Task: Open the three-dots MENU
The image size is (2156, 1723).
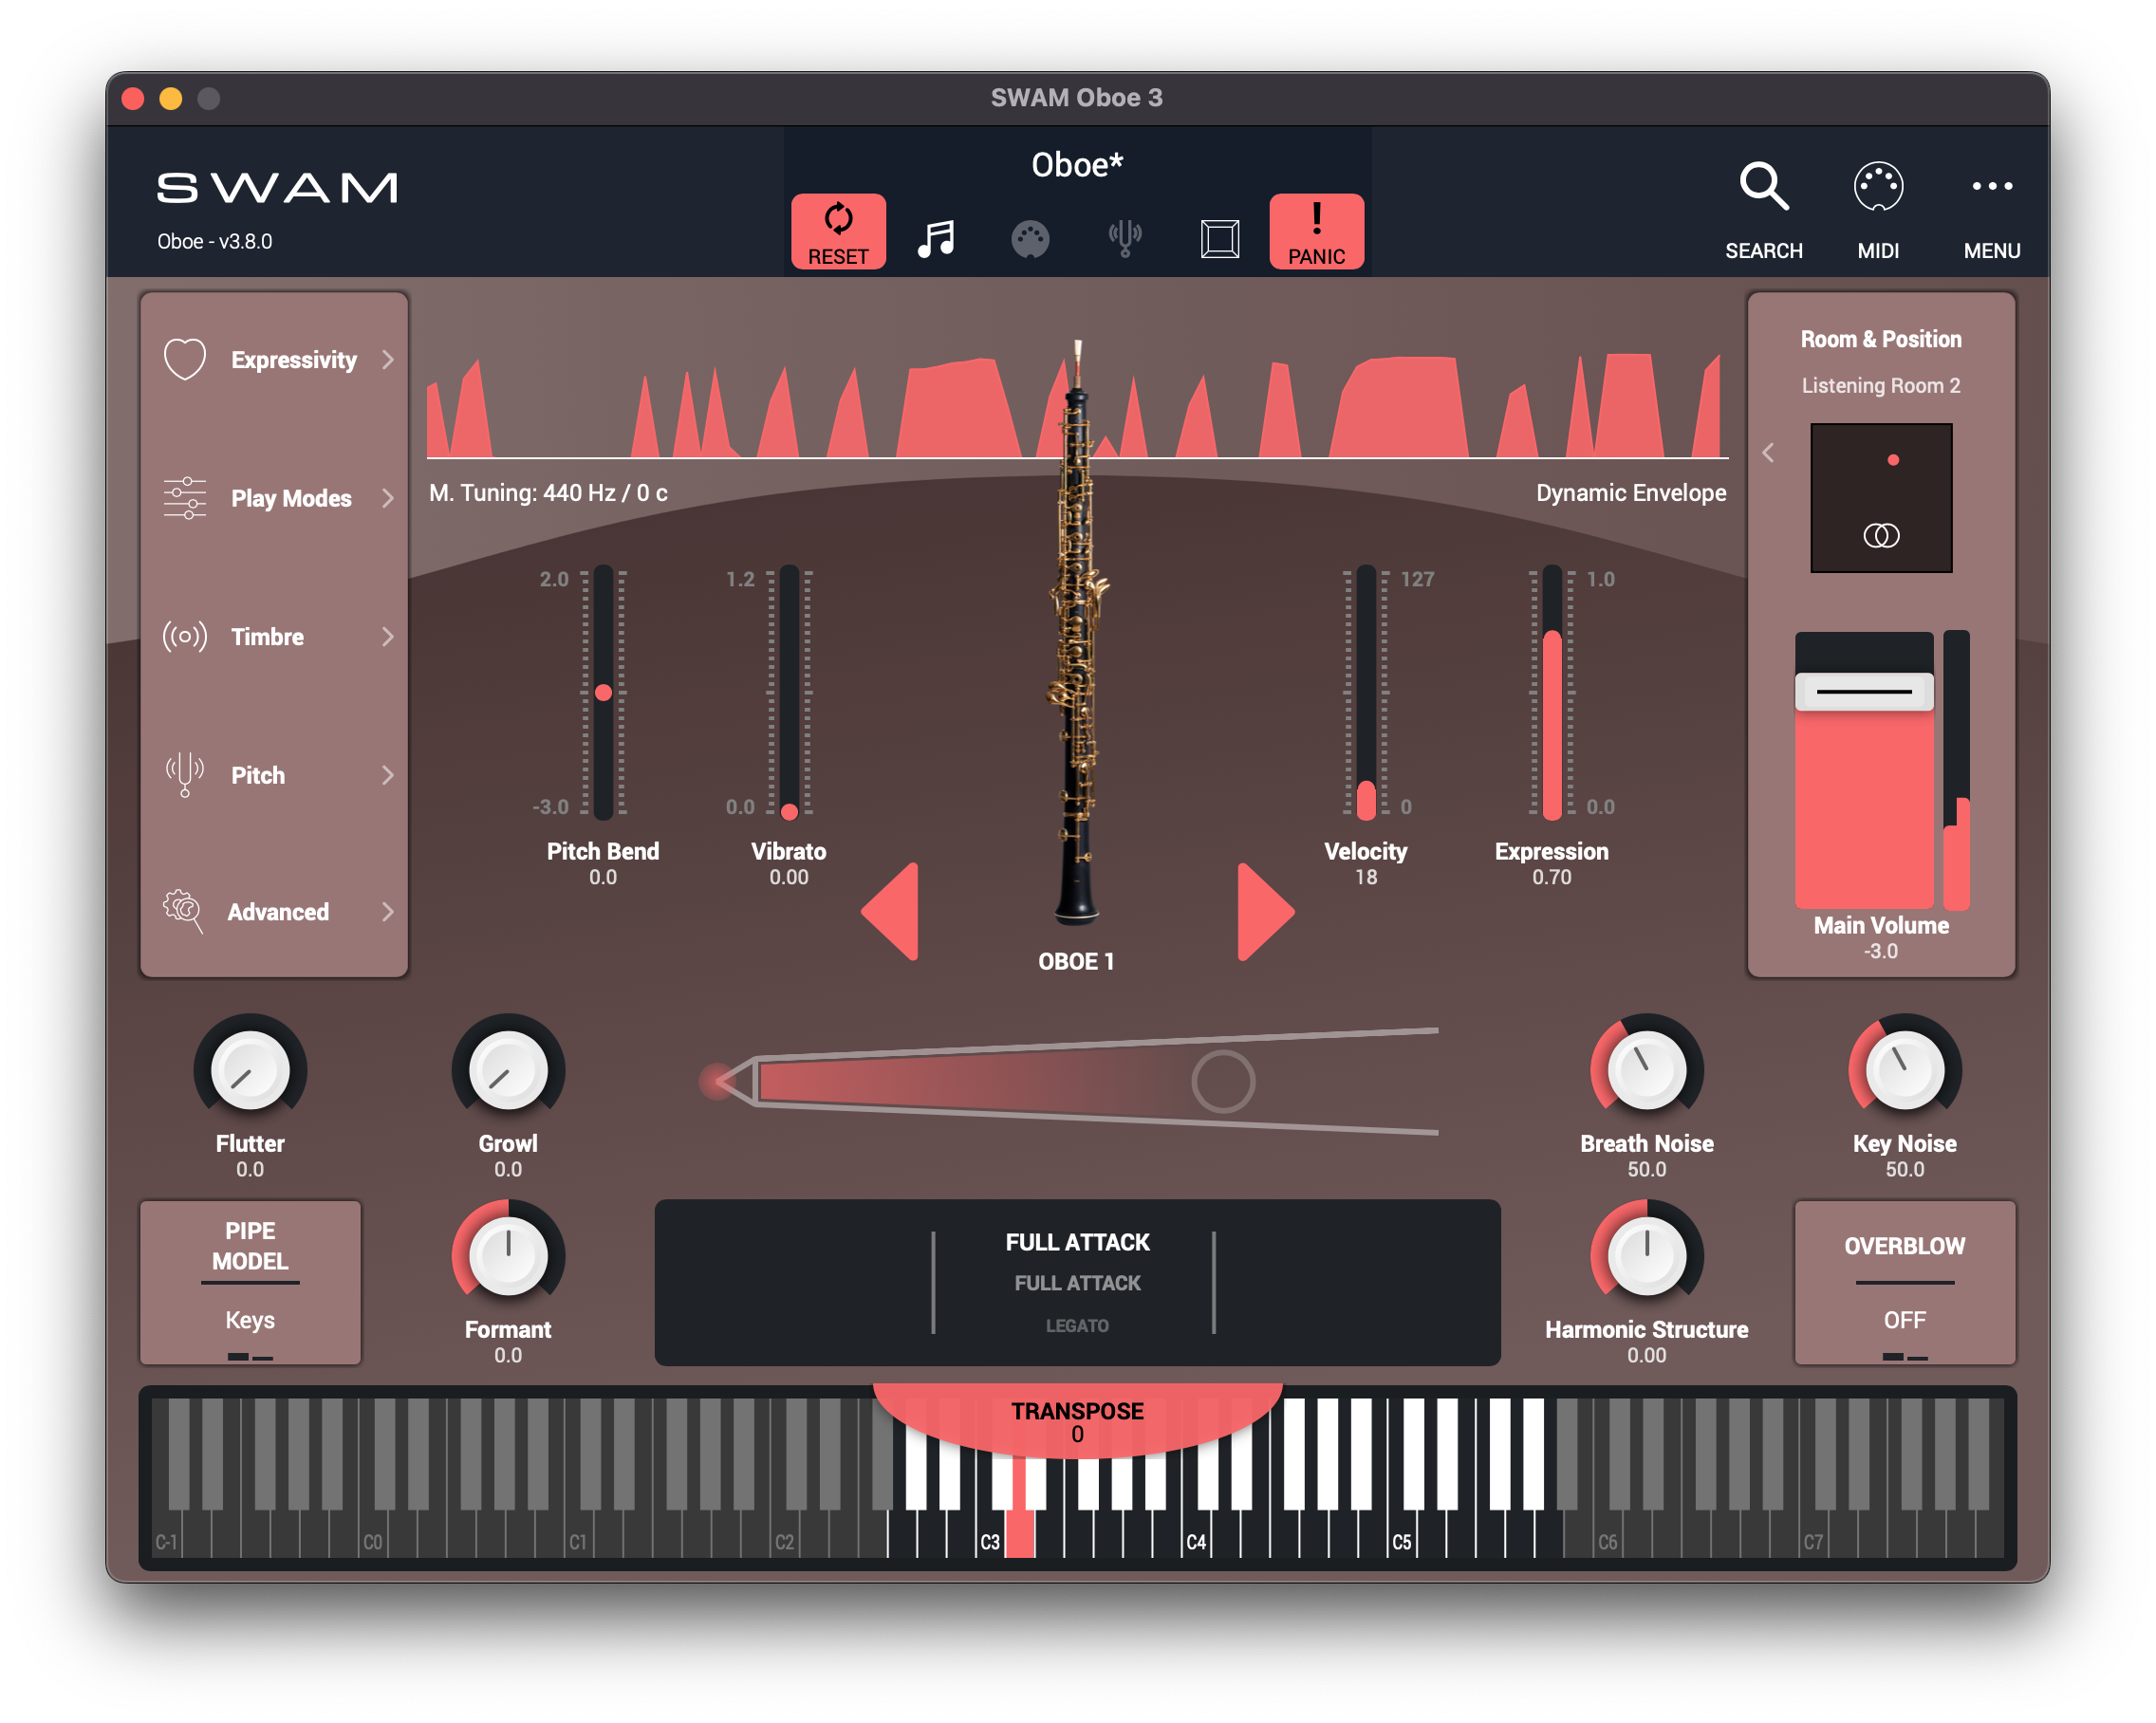Action: [1991, 187]
